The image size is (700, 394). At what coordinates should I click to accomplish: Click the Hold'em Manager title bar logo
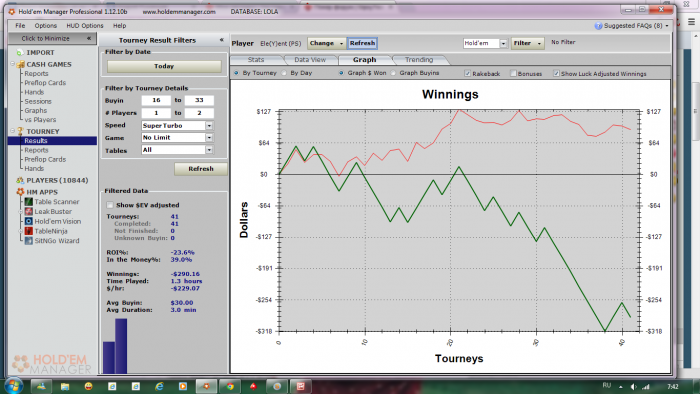click(x=12, y=12)
